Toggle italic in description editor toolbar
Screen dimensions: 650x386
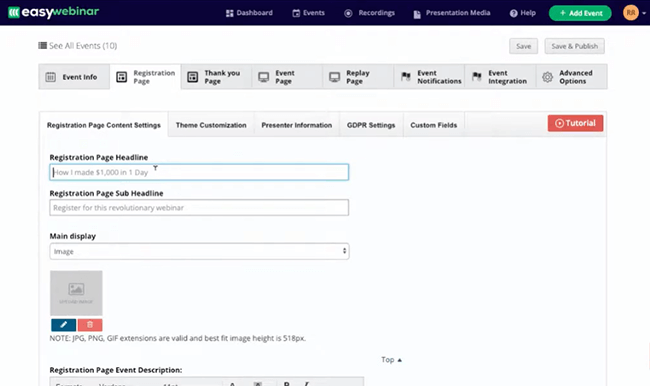[x=306, y=384]
